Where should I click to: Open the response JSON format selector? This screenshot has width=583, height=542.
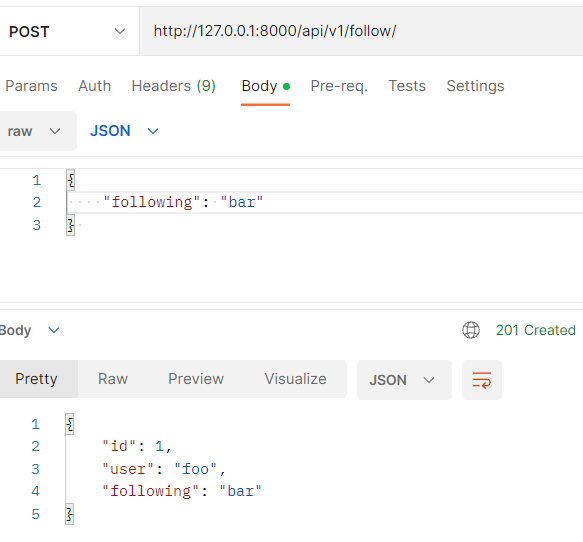coord(404,380)
